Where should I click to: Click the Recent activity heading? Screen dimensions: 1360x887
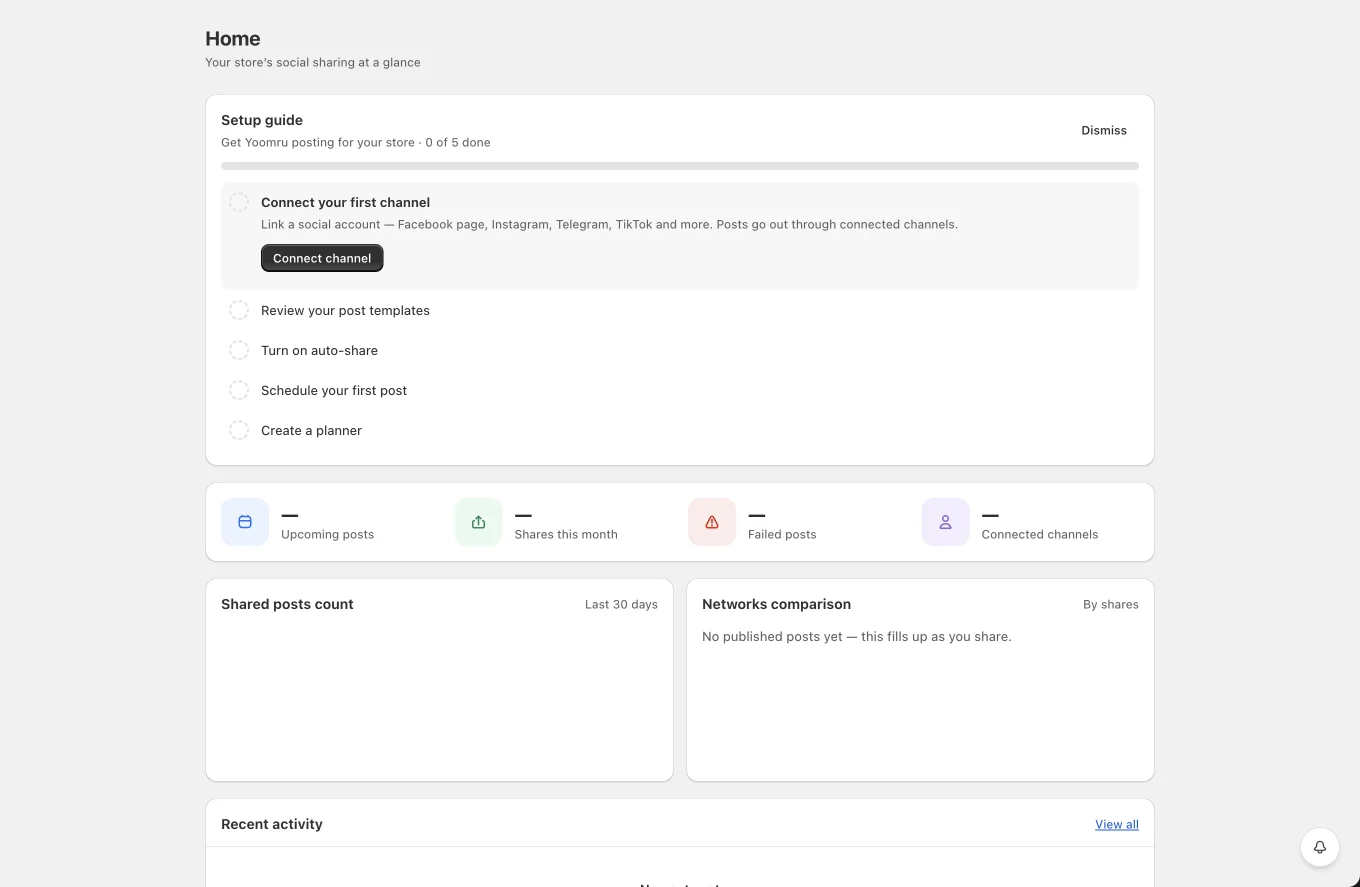point(272,824)
